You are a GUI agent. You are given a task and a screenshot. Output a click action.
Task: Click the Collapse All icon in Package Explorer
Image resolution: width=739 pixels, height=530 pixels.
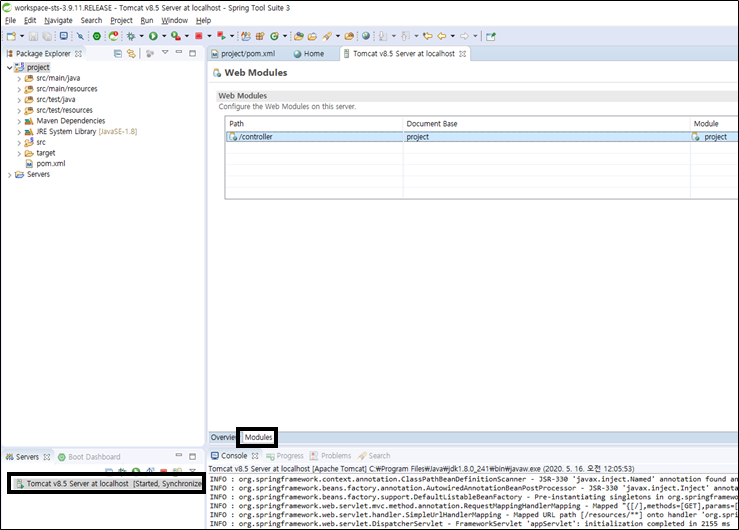point(118,54)
